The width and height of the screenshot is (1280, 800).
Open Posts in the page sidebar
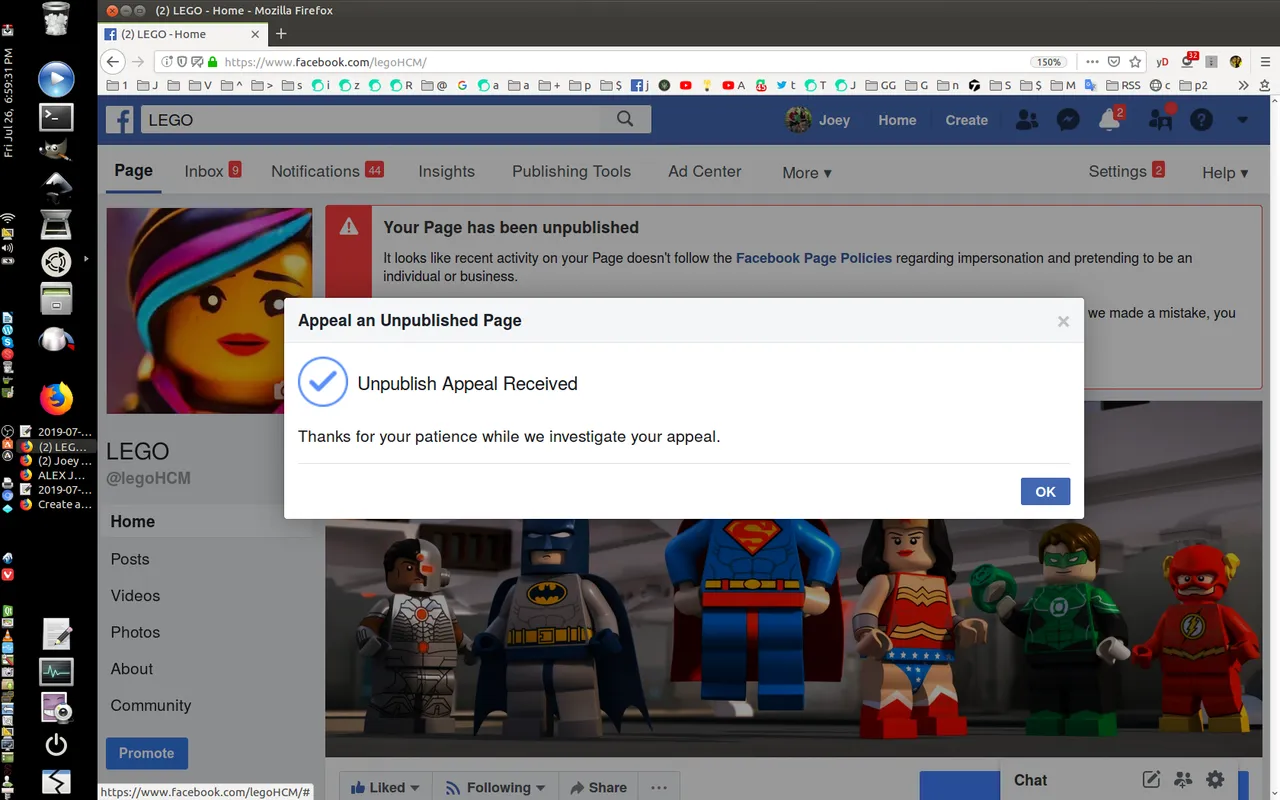[130, 559]
